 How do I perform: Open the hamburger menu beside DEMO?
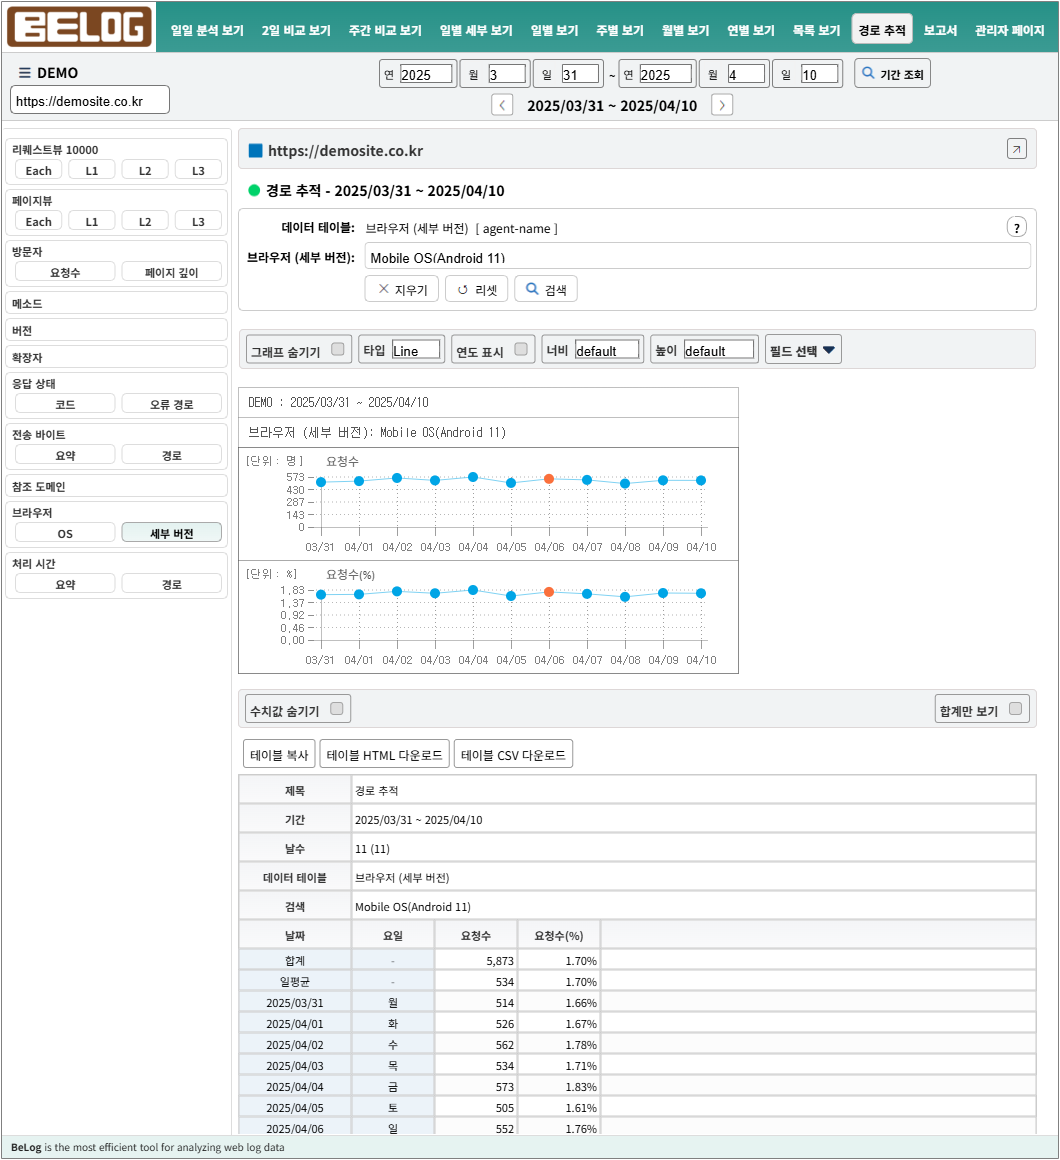24,72
